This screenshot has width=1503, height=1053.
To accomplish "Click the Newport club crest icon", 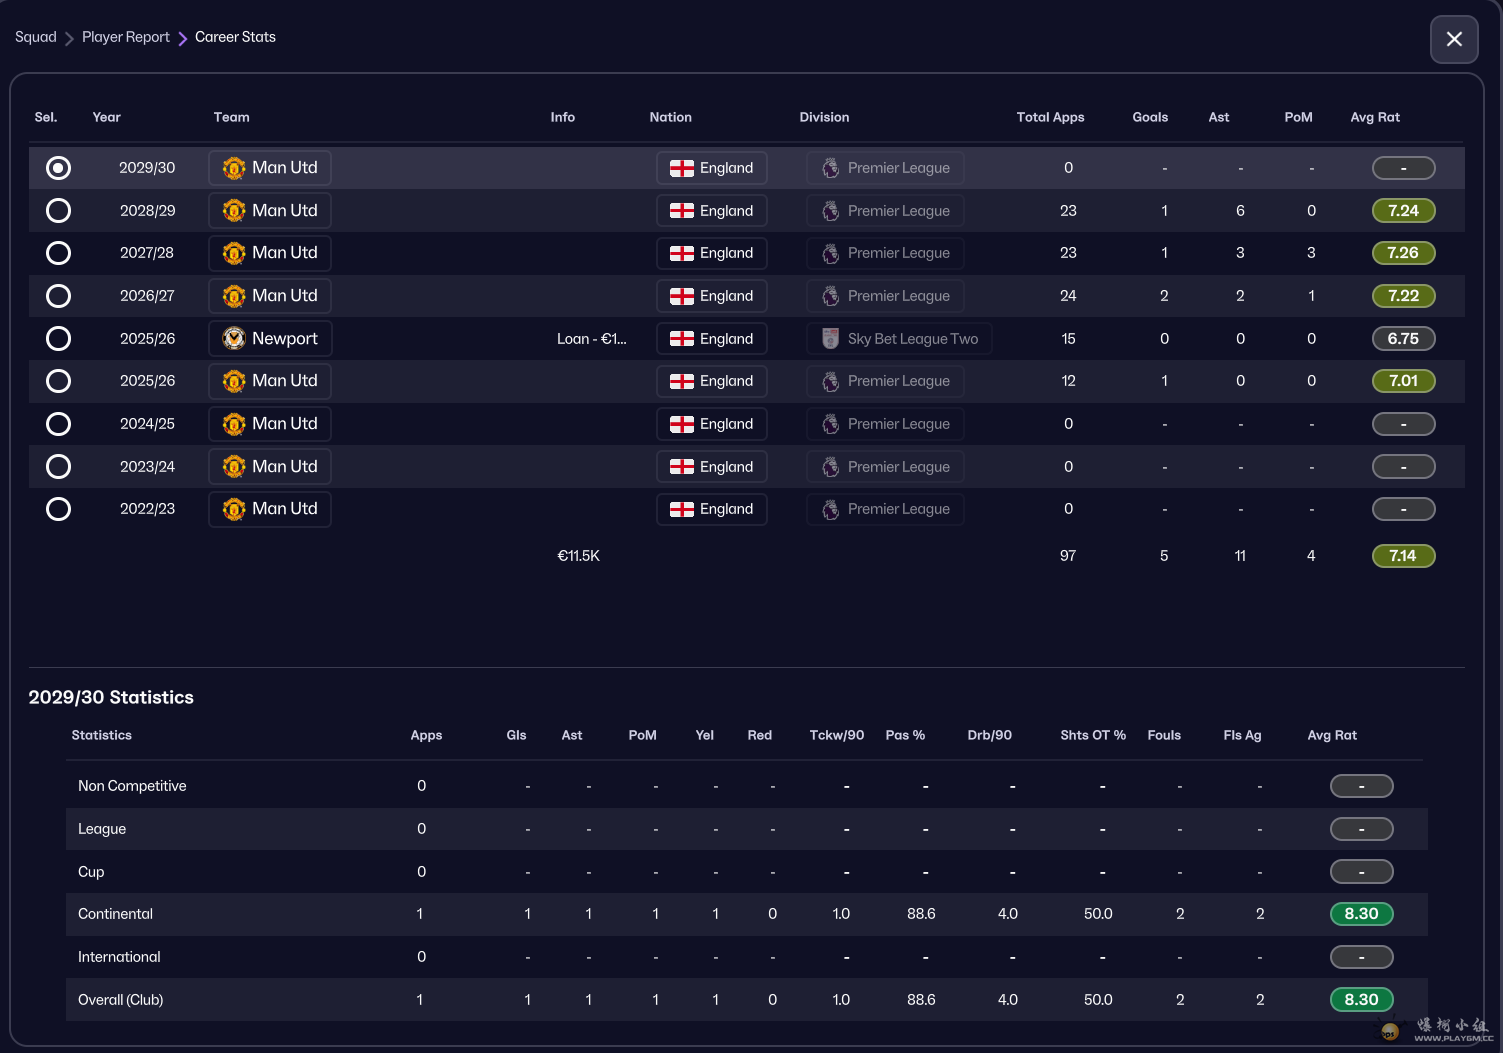I will coord(234,339).
